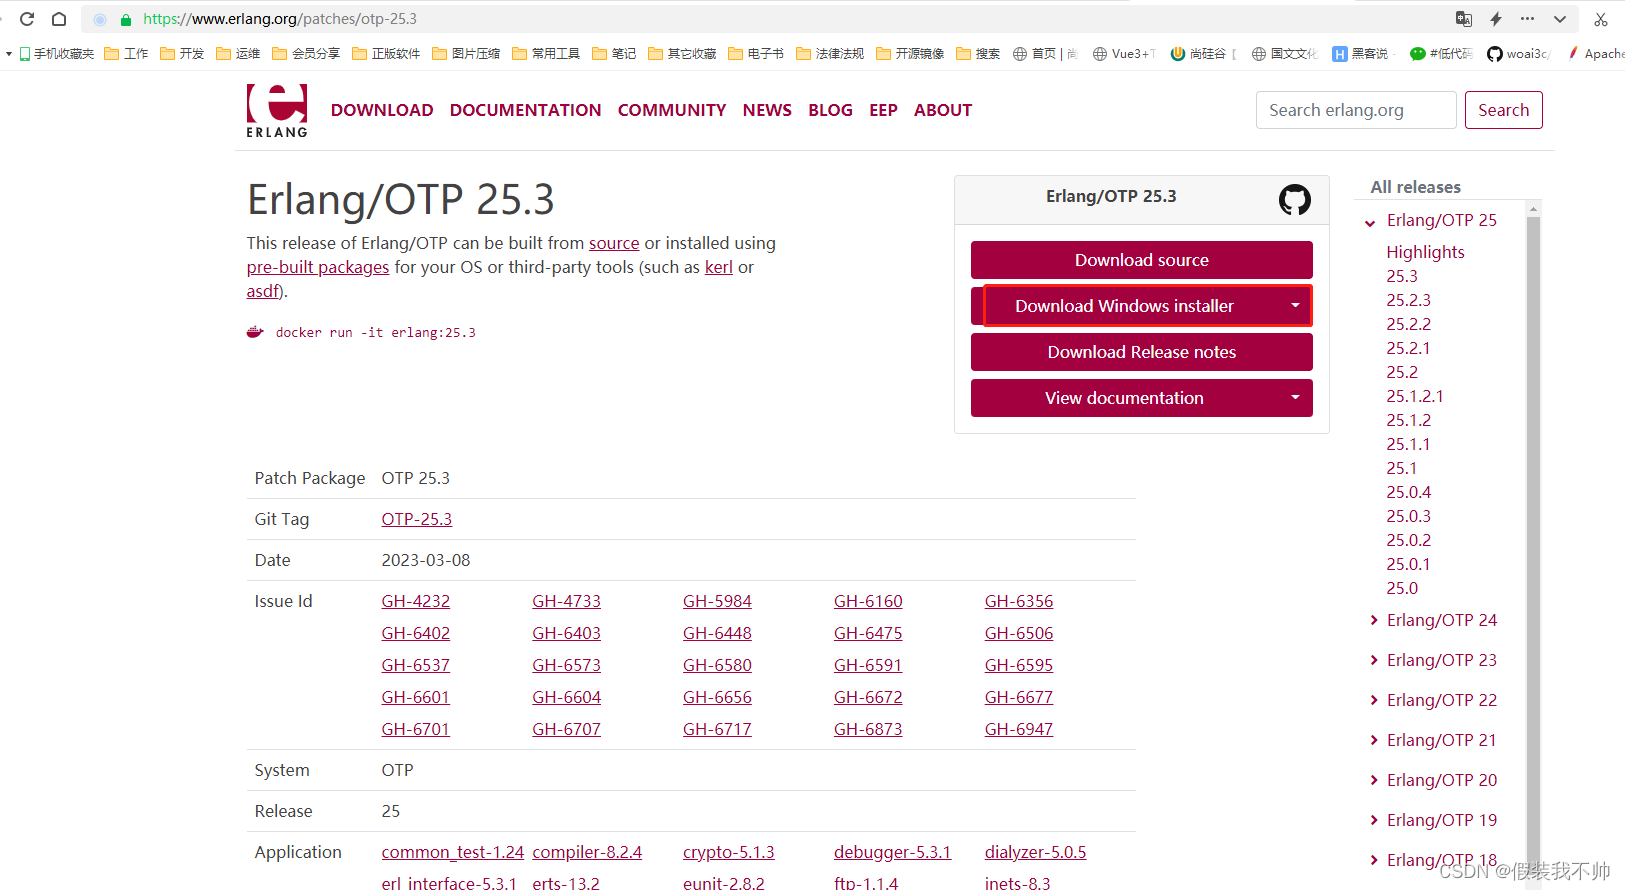Expand the address bar dropdown chevron
This screenshot has width=1625, height=890.
(1560, 19)
